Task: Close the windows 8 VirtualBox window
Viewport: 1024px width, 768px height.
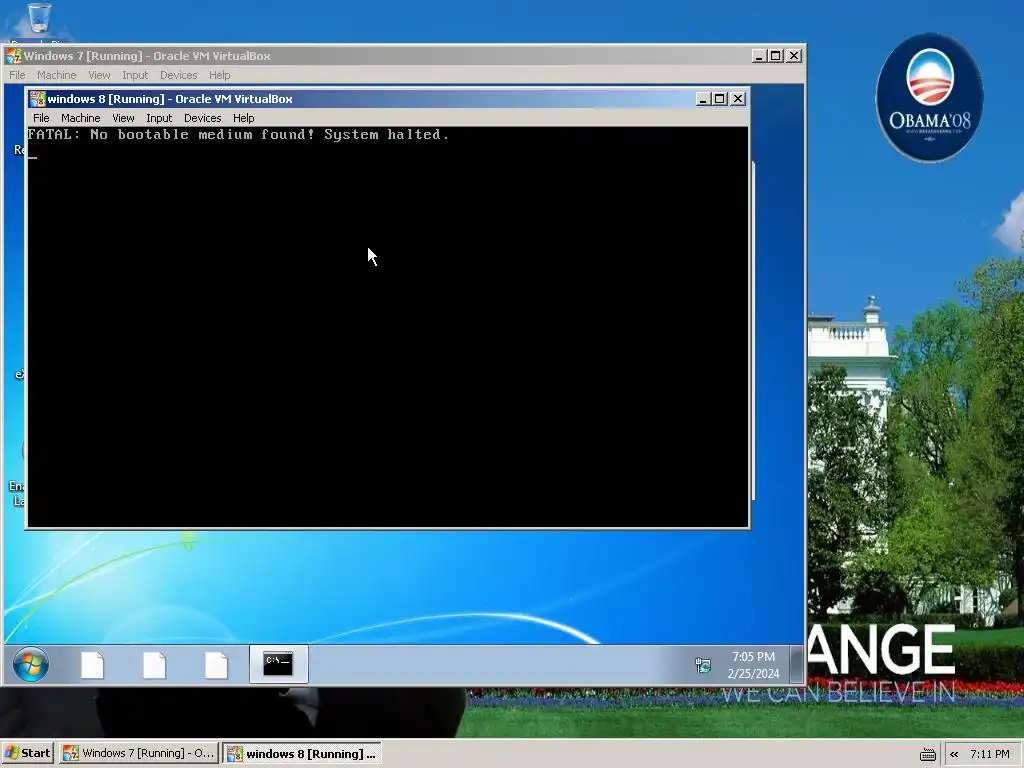Action: (x=738, y=99)
